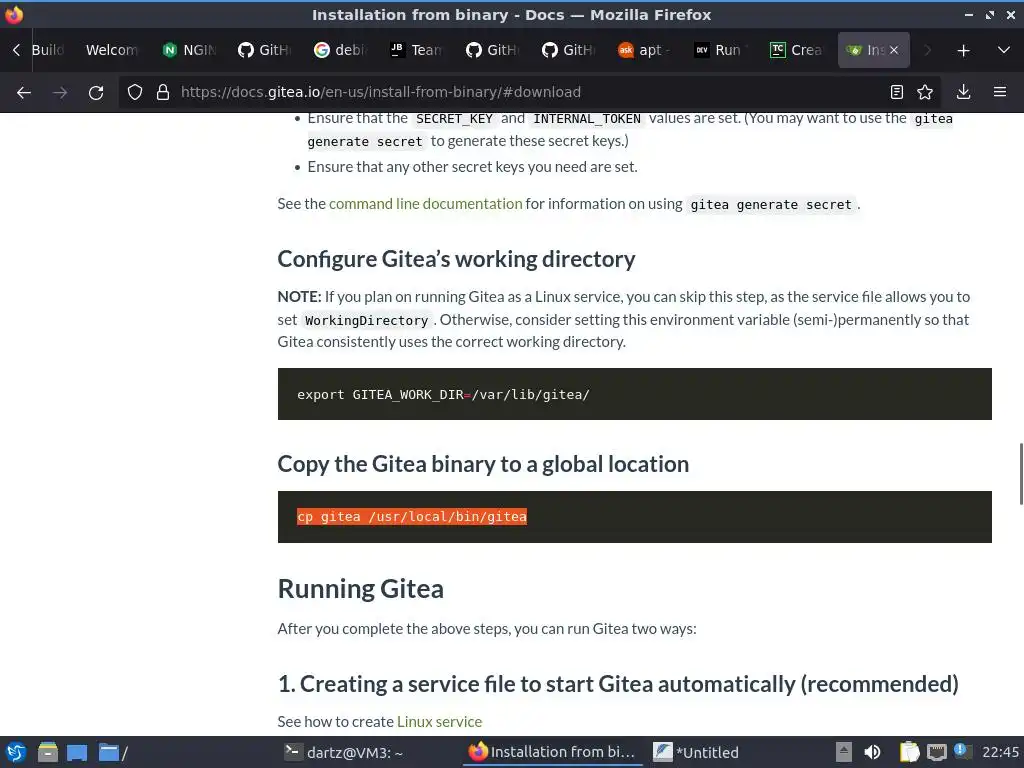
Task: Select the first GitHub tab
Action: [266, 50]
